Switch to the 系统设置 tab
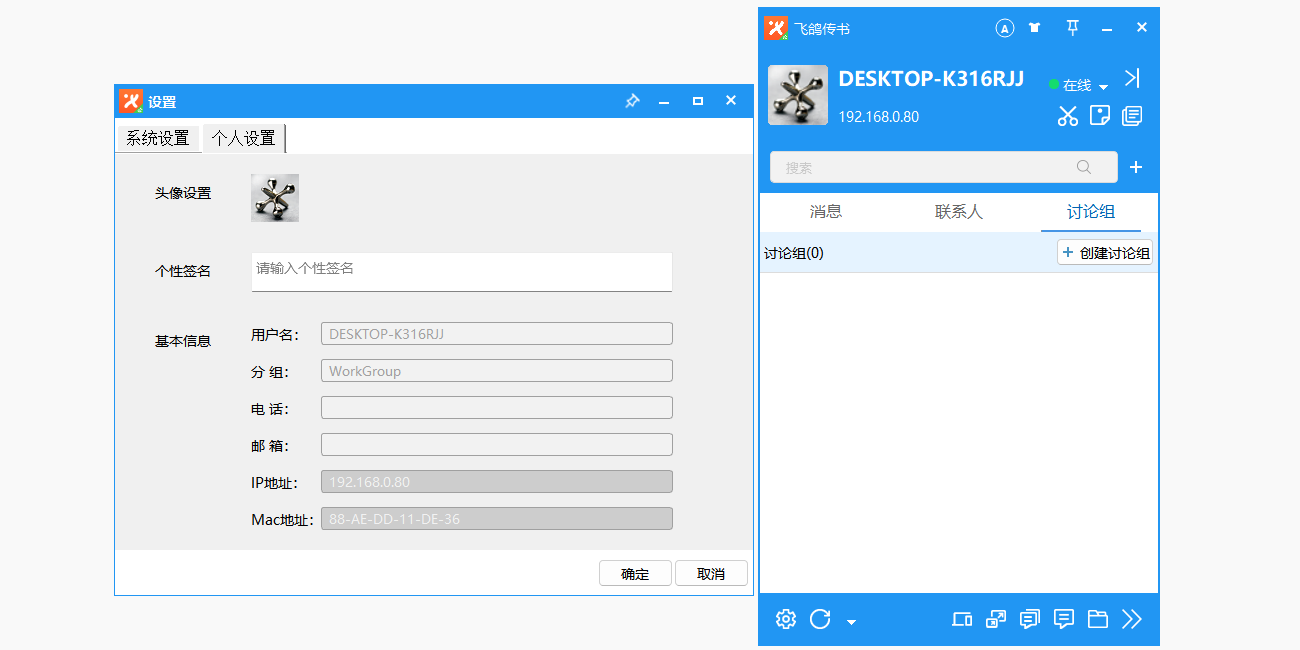 158,138
